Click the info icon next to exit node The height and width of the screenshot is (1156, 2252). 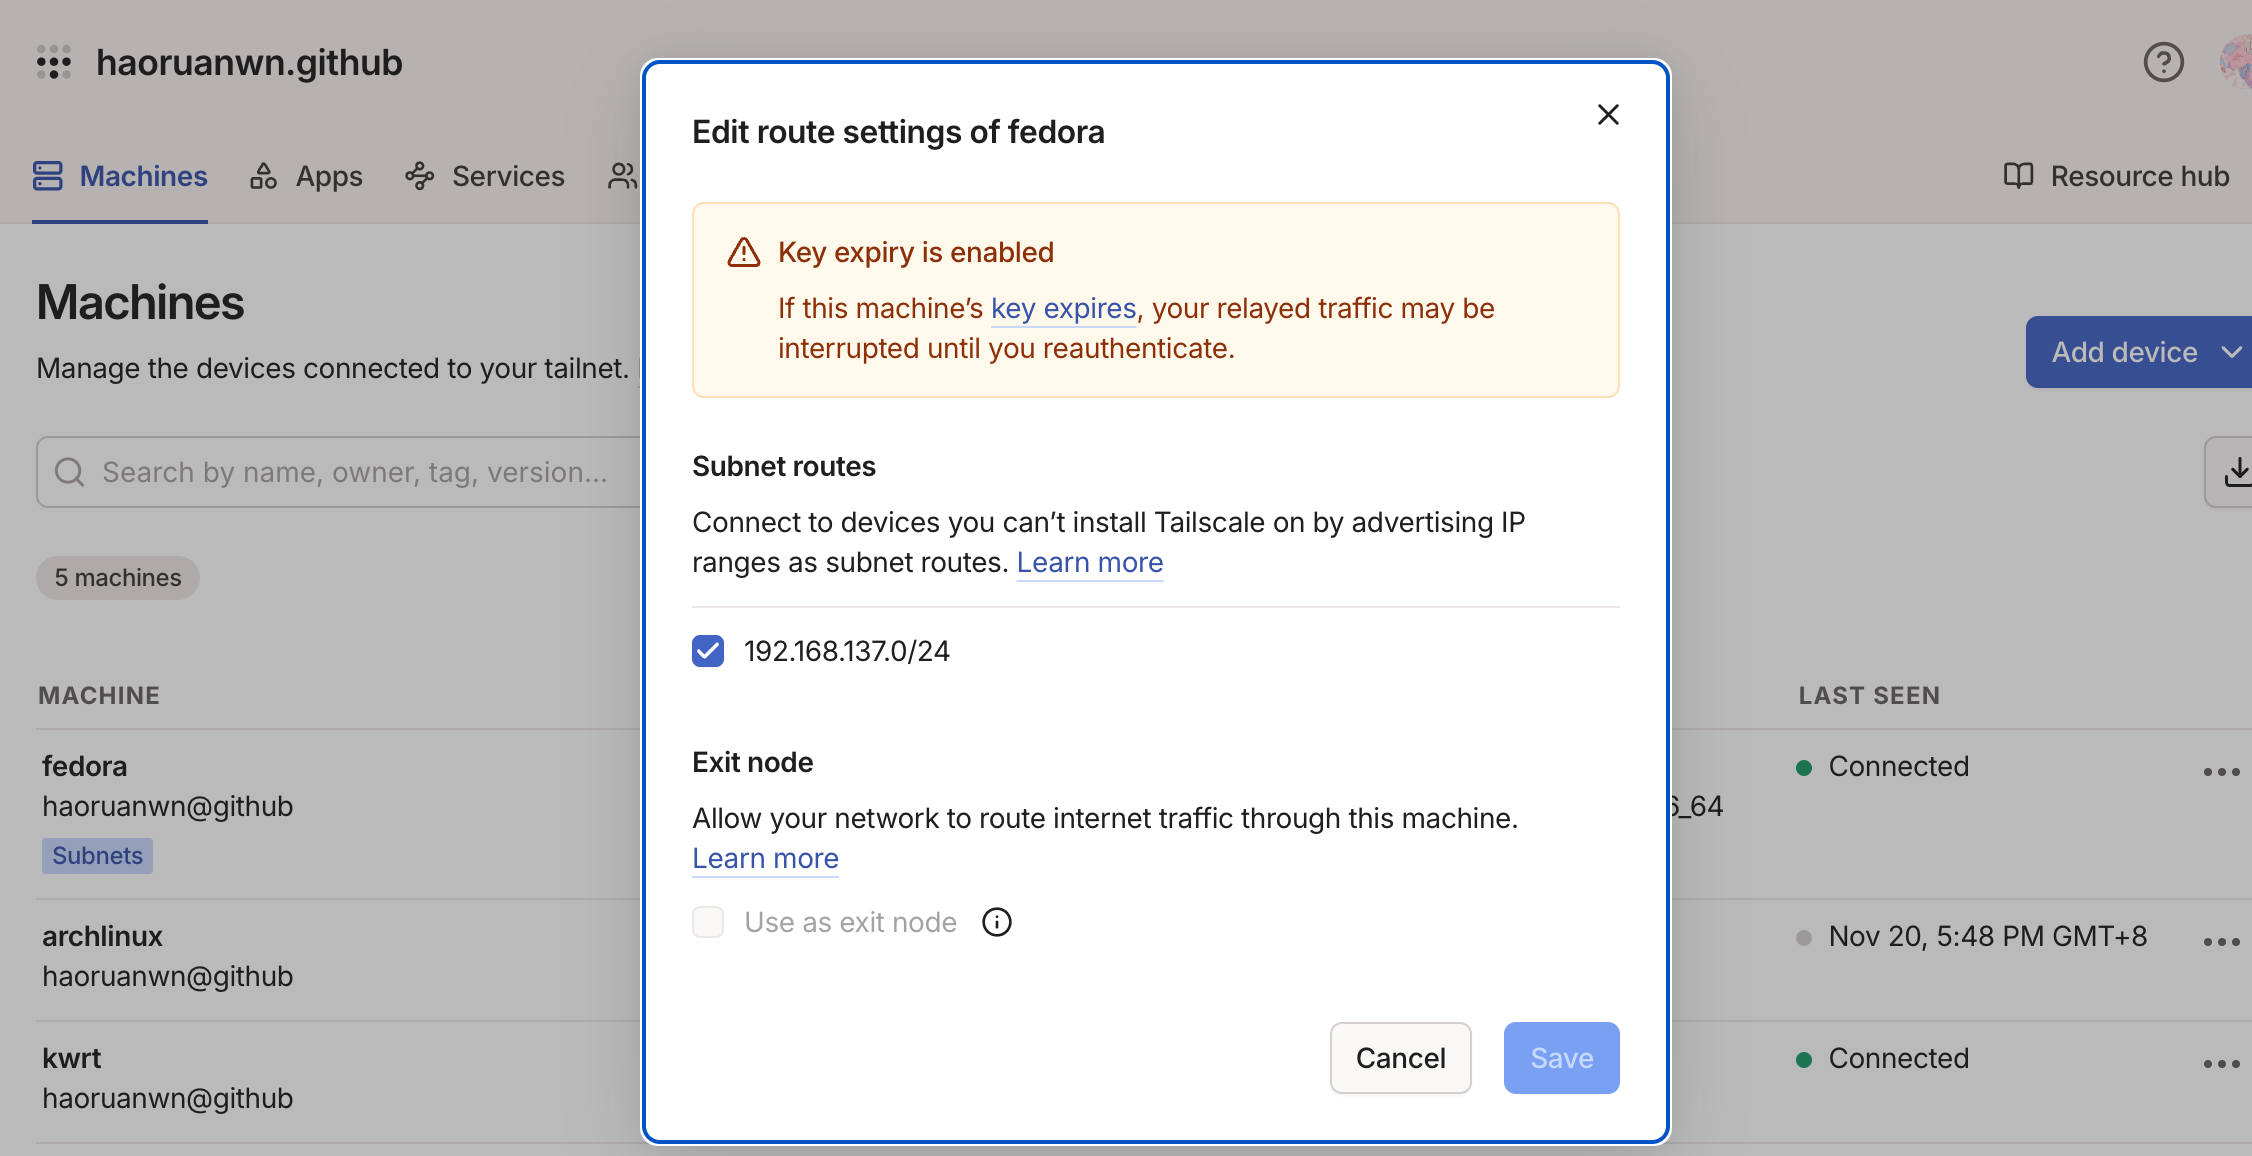[x=996, y=922]
